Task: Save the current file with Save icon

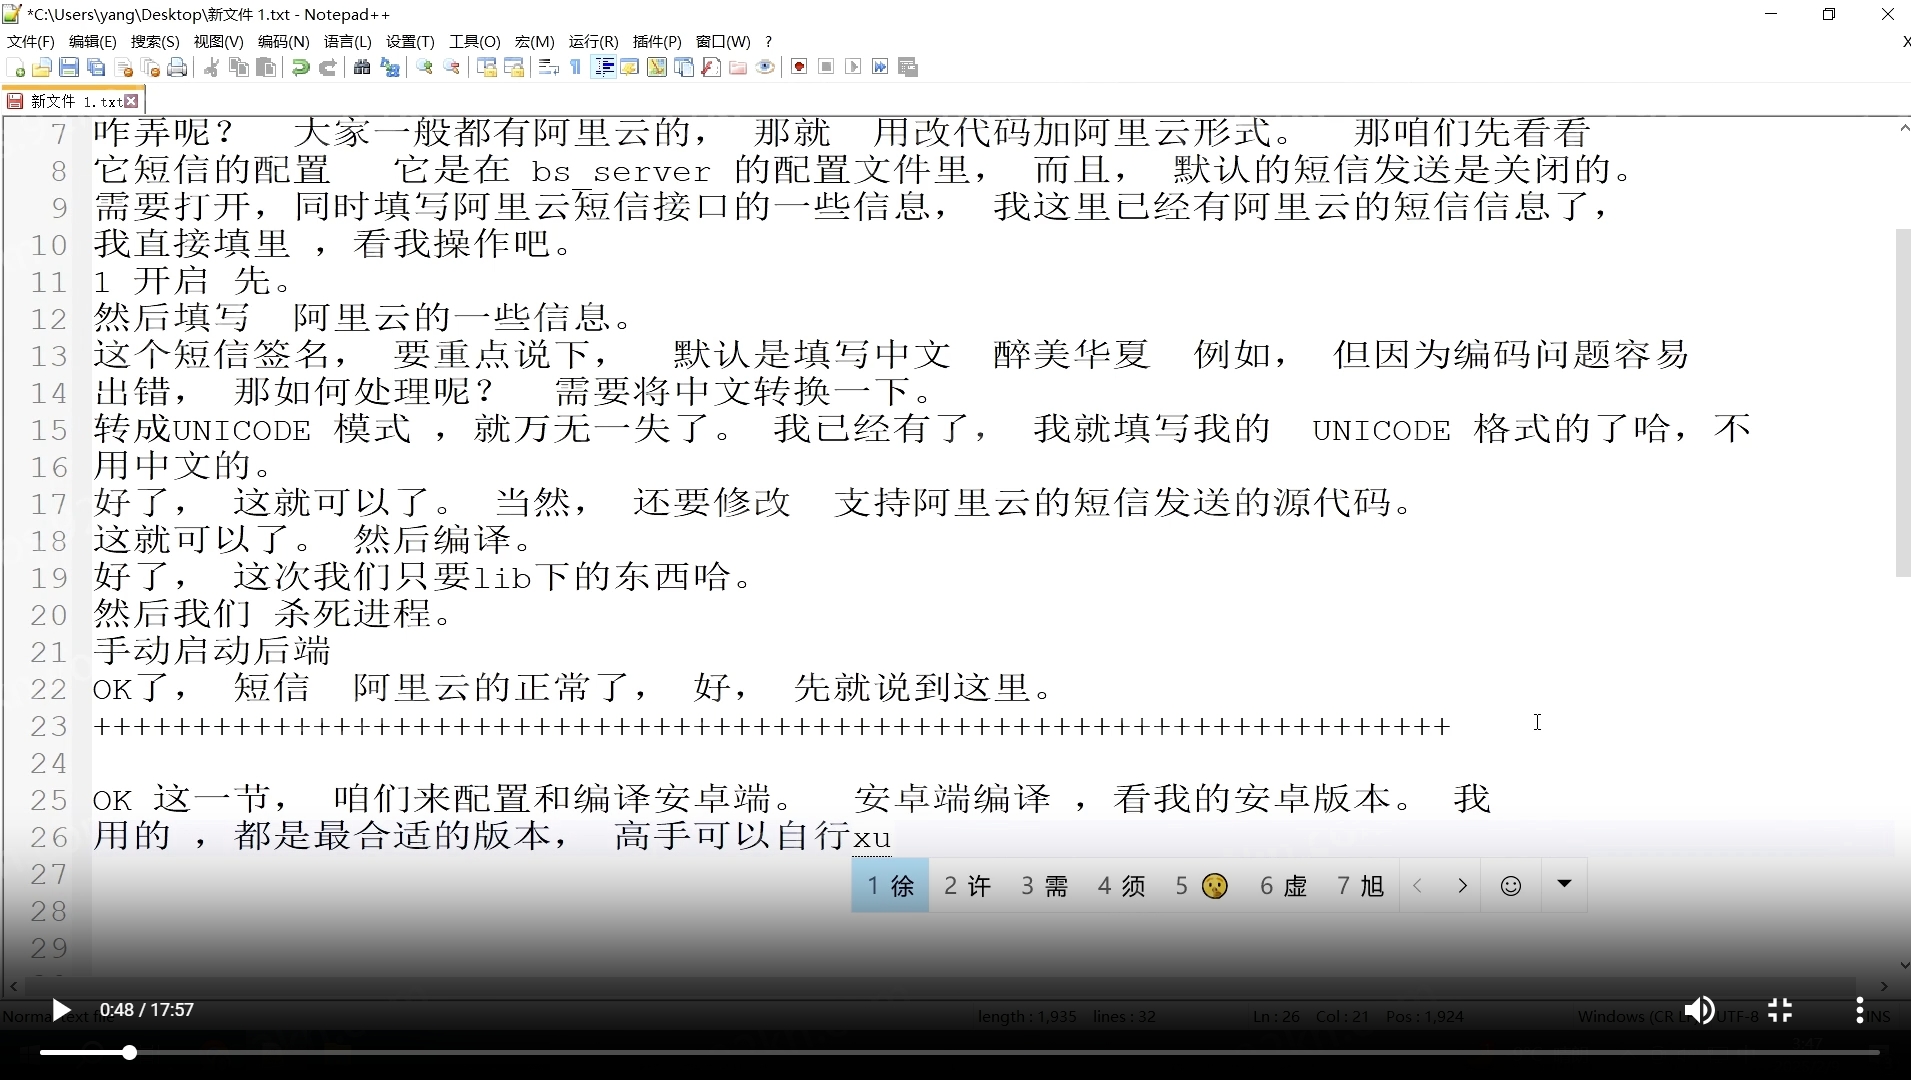Action: pos(69,67)
